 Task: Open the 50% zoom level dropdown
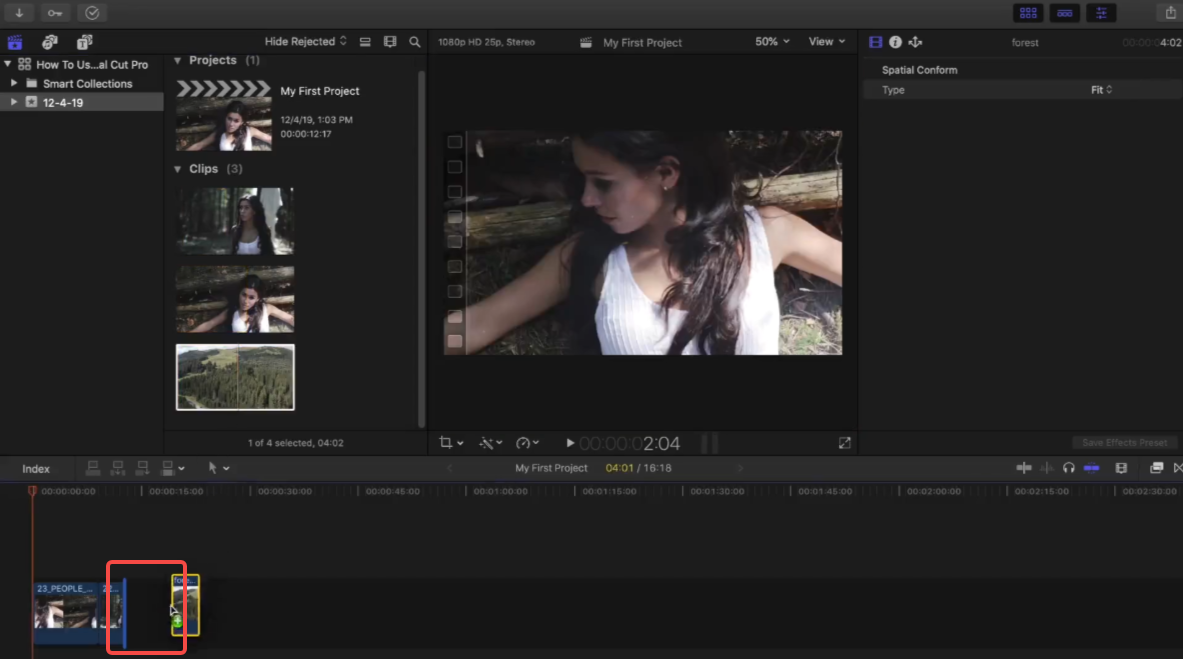coord(772,42)
